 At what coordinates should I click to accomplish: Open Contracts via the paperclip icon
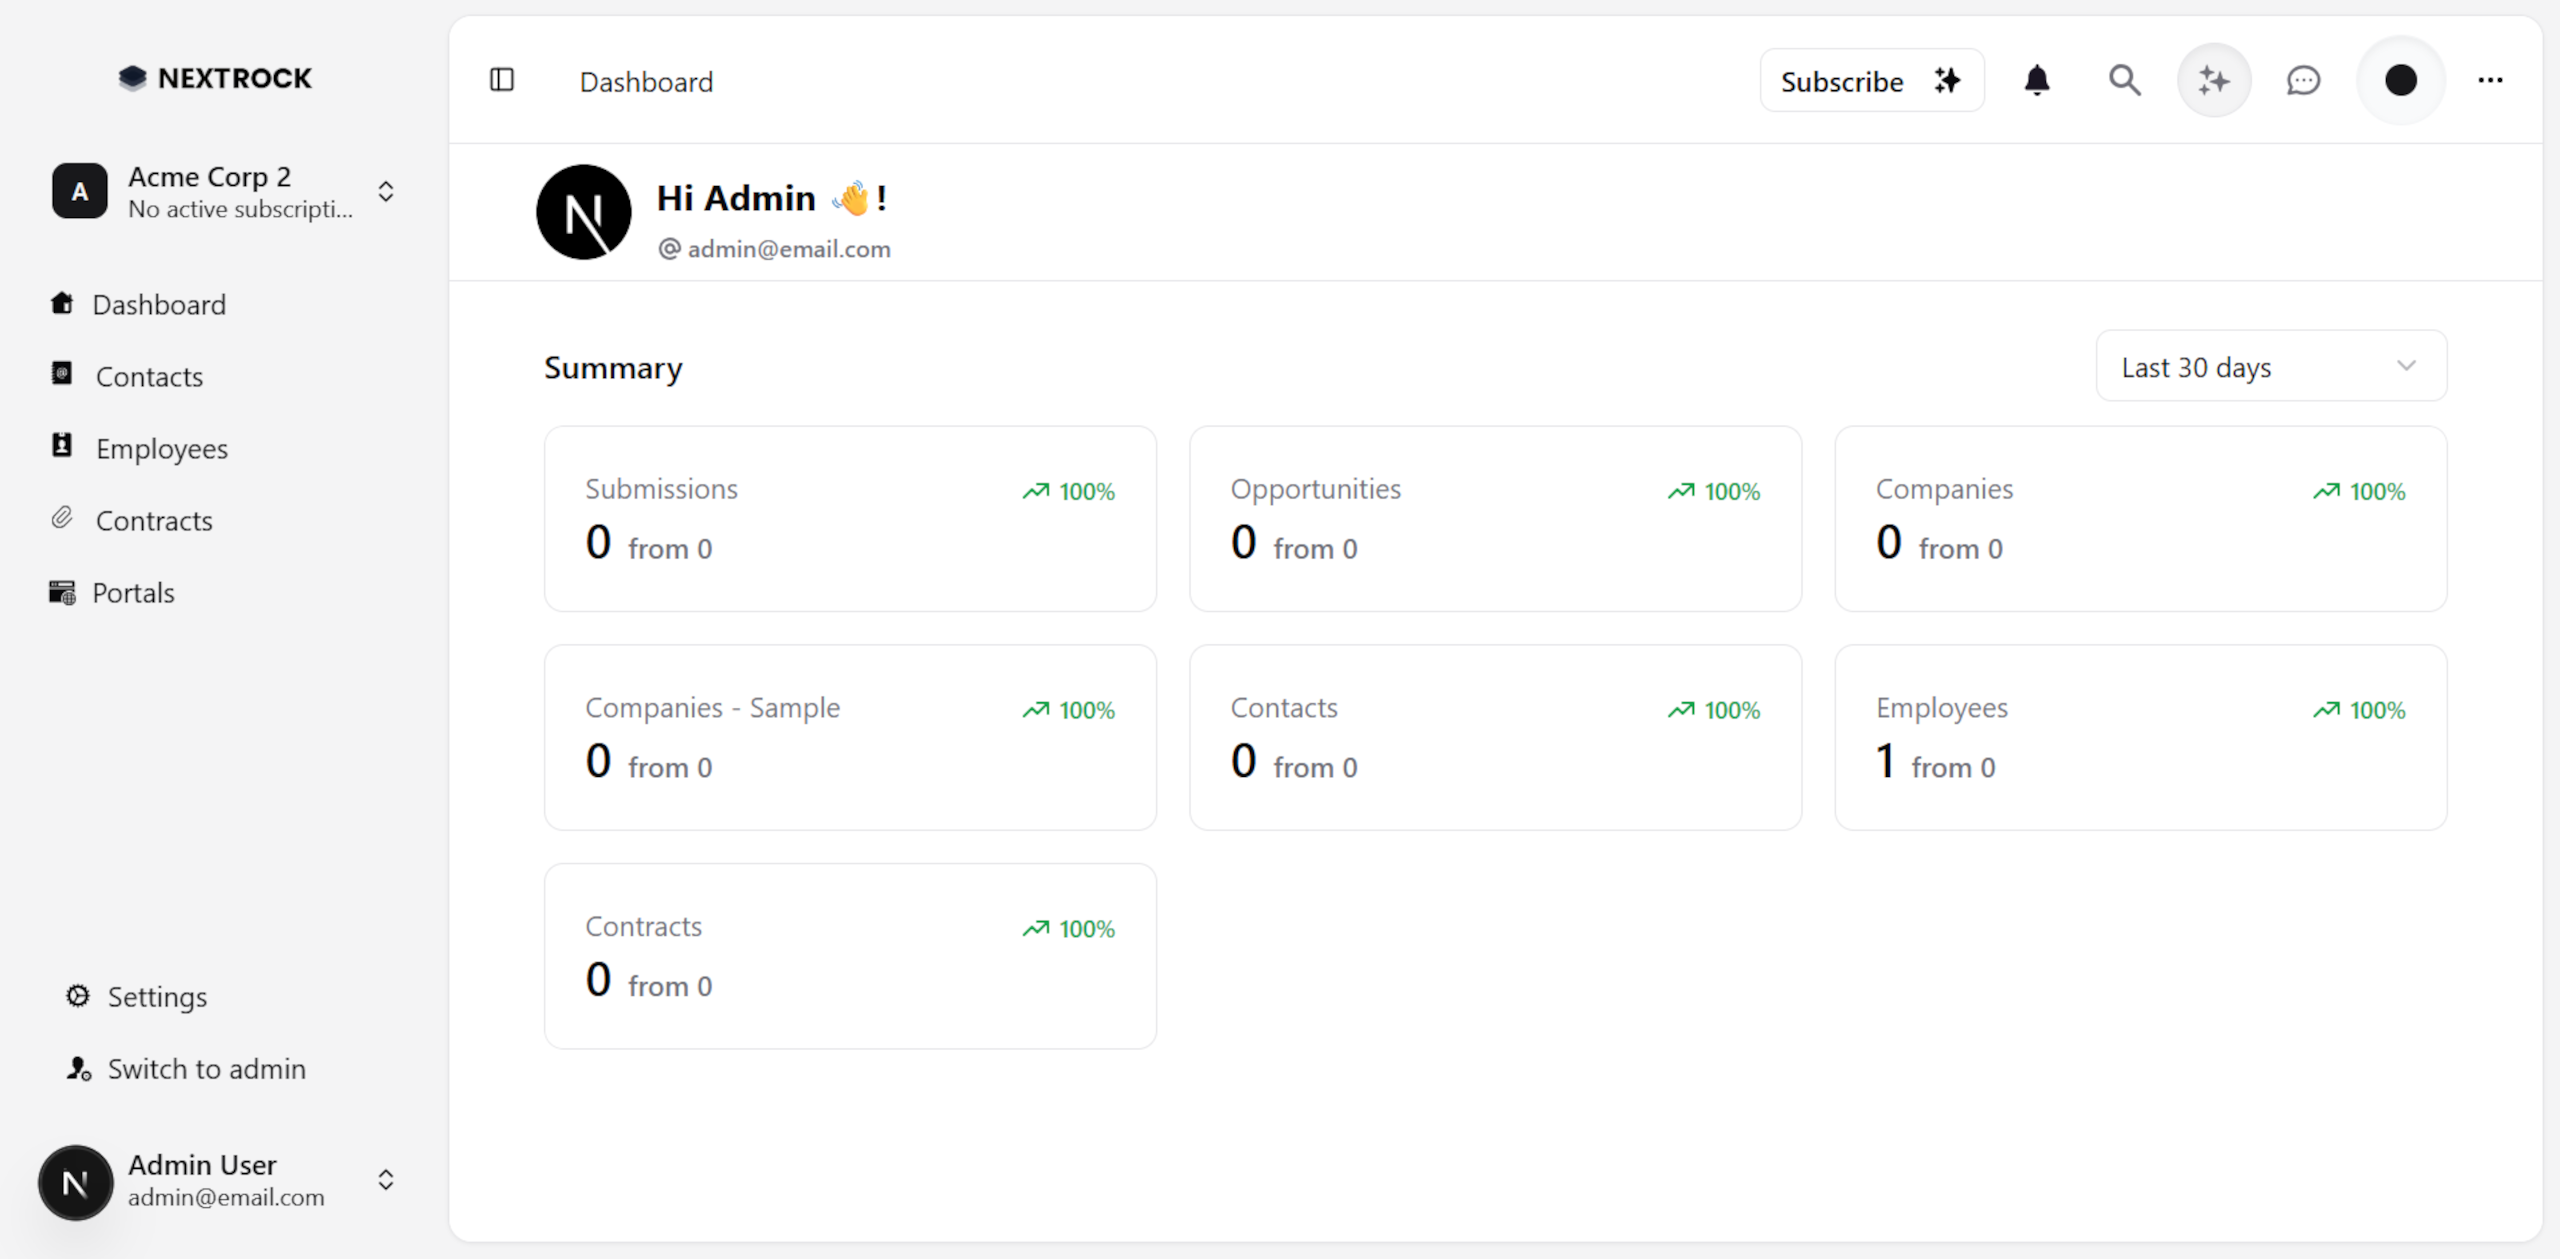[62, 519]
